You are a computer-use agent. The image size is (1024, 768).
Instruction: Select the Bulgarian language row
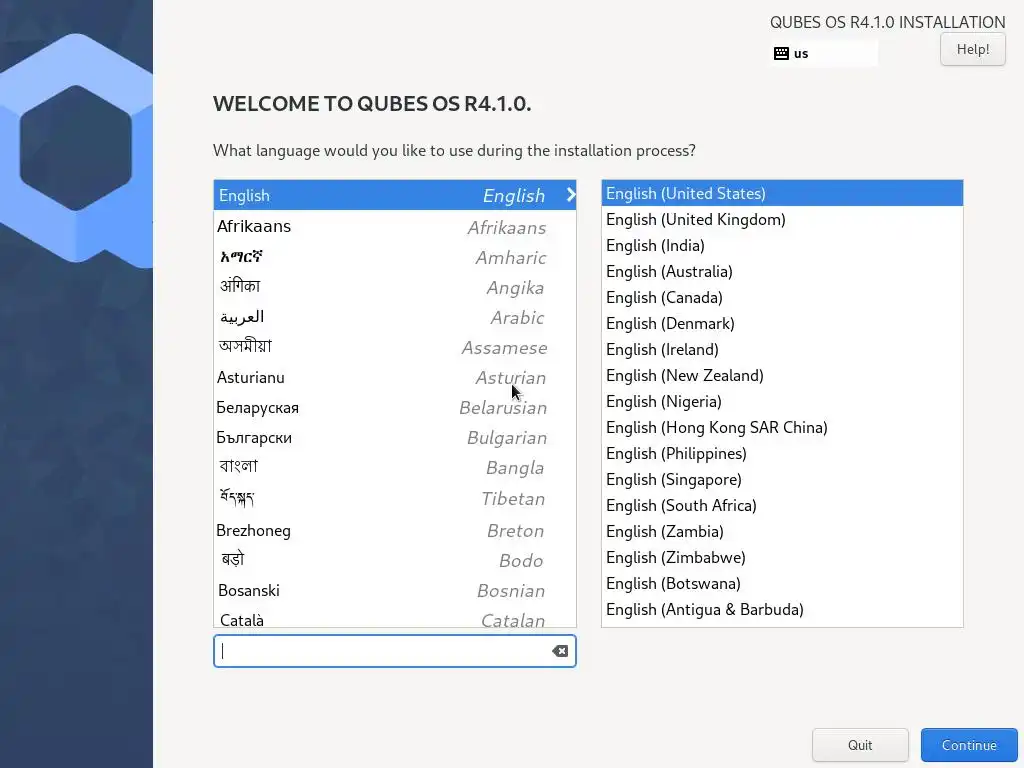(394, 437)
